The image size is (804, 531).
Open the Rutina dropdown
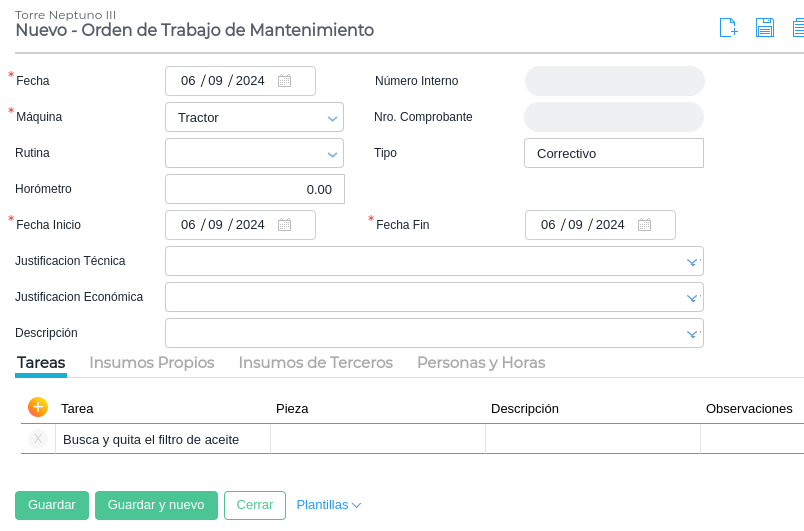(254, 153)
